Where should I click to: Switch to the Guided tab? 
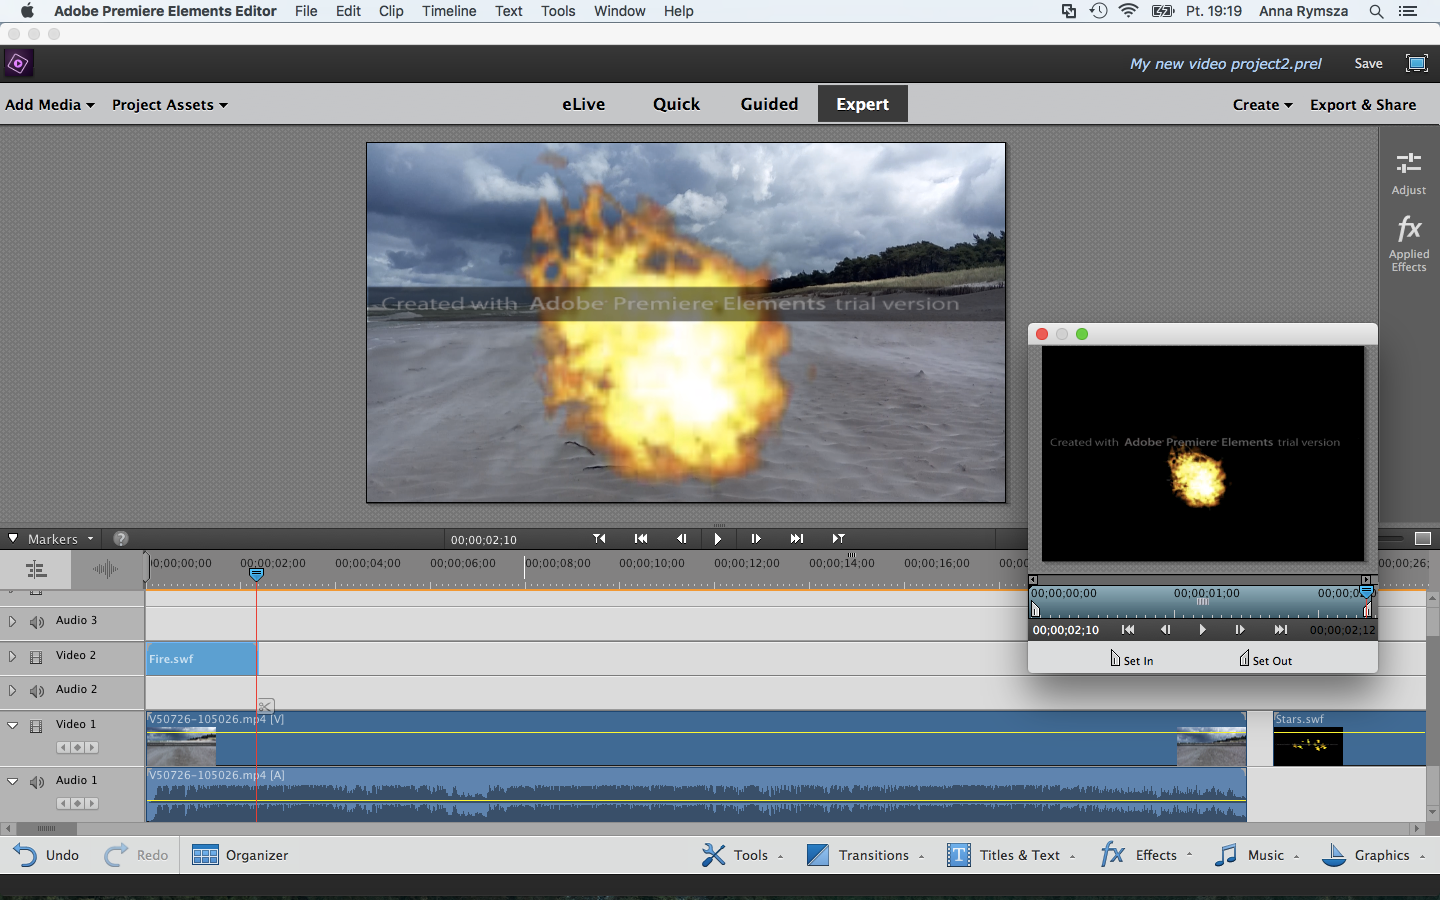click(x=769, y=104)
